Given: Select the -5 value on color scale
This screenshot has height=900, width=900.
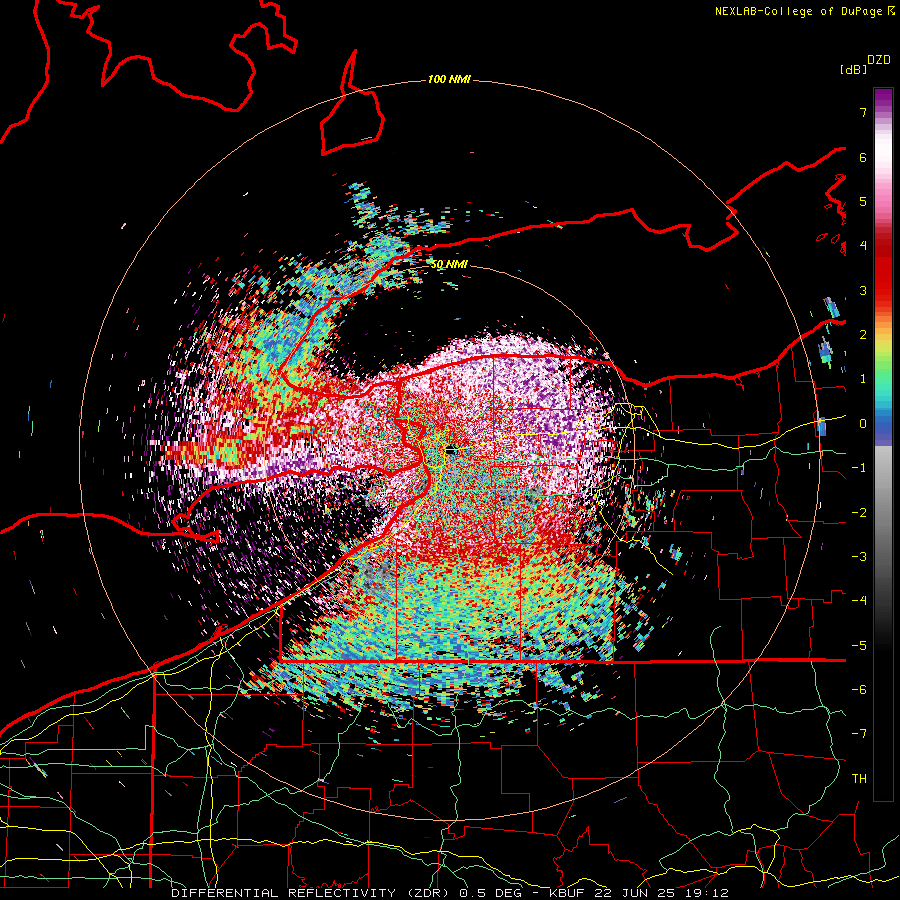Looking at the screenshot, I should 859,646.
